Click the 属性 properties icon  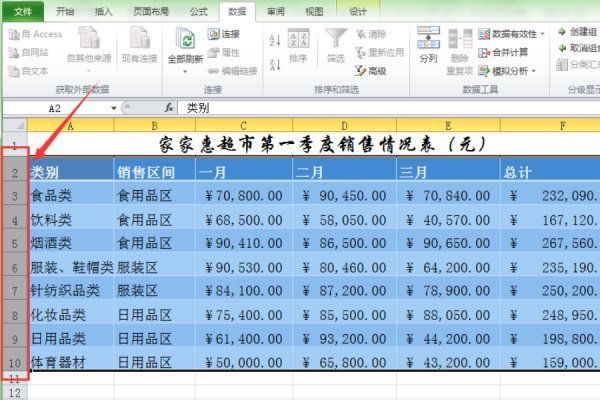click(x=213, y=52)
